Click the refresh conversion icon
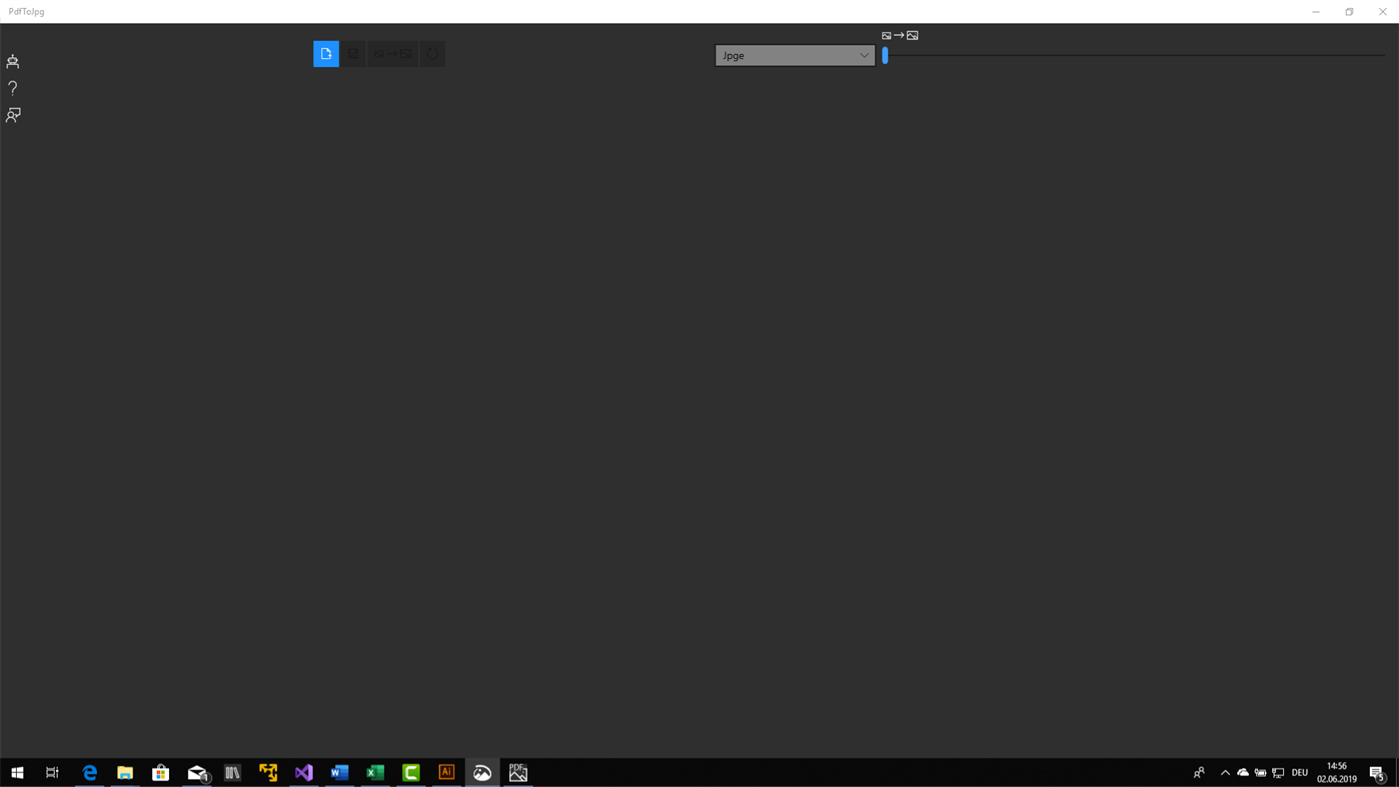The height and width of the screenshot is (787, 1399). point(432,53)
